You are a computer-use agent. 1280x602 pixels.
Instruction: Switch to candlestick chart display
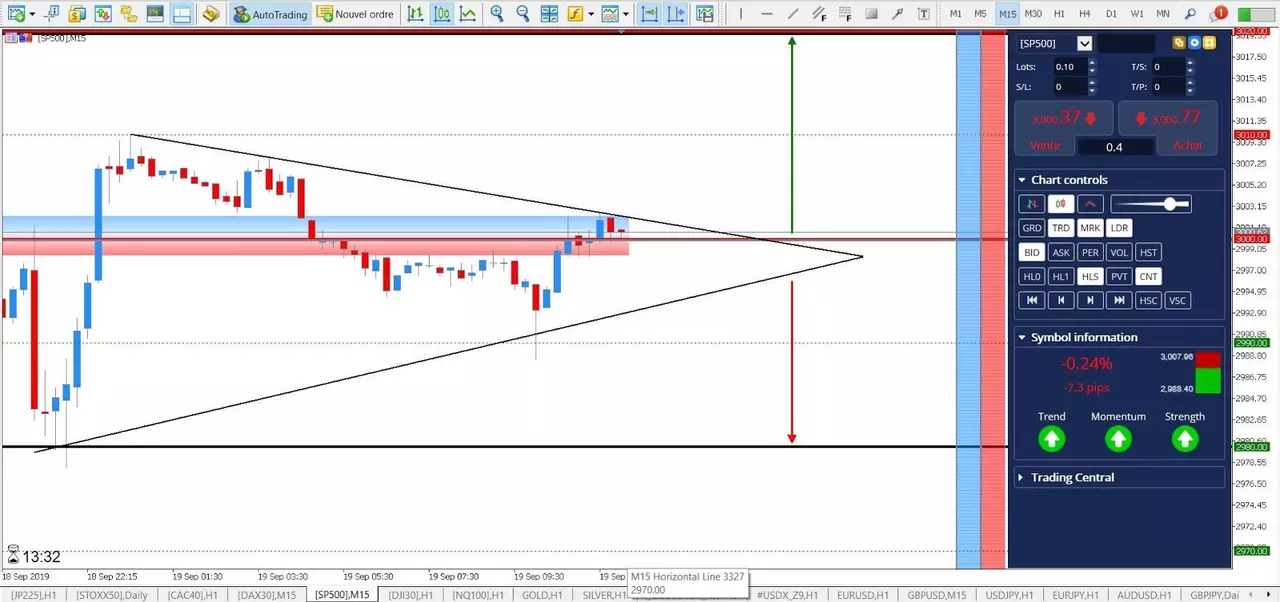[x=441, y=14]
